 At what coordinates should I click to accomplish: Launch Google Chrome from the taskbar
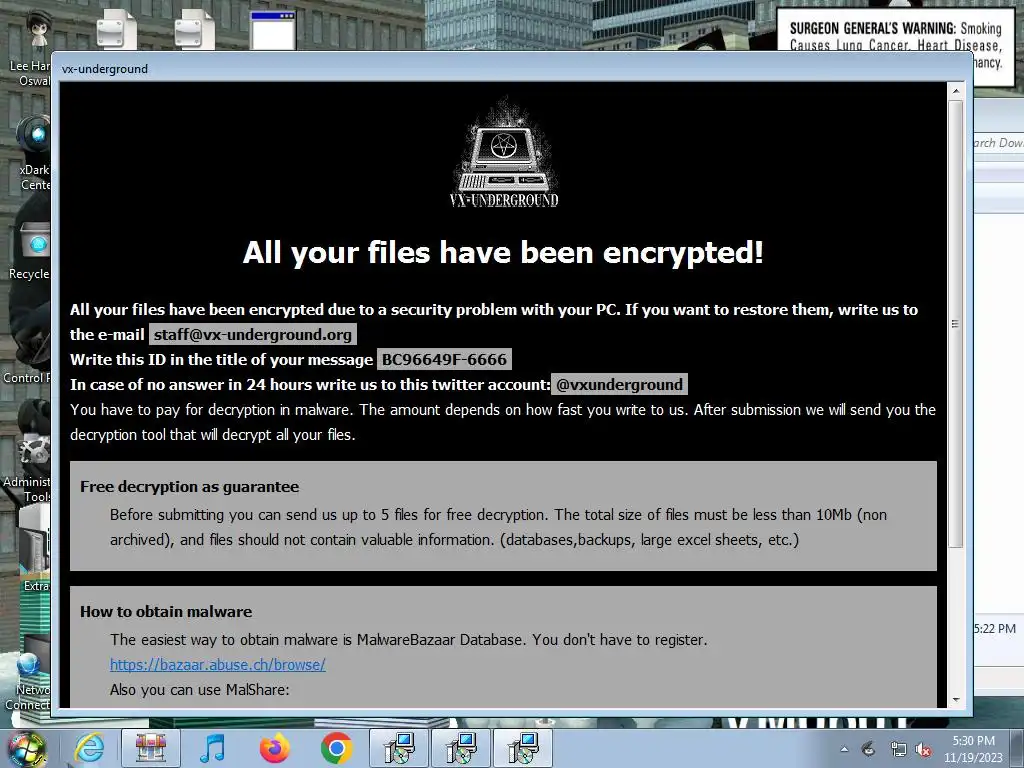pos(336,748)
